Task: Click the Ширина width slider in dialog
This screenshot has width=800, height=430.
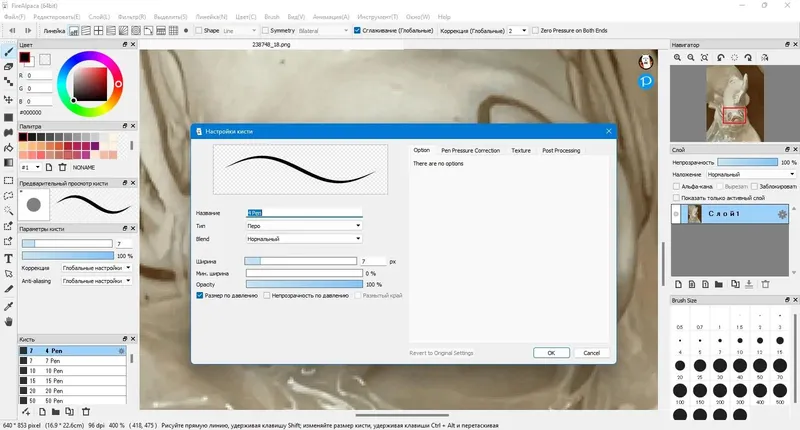Action: pyautogui.click(x=301, y=261)
